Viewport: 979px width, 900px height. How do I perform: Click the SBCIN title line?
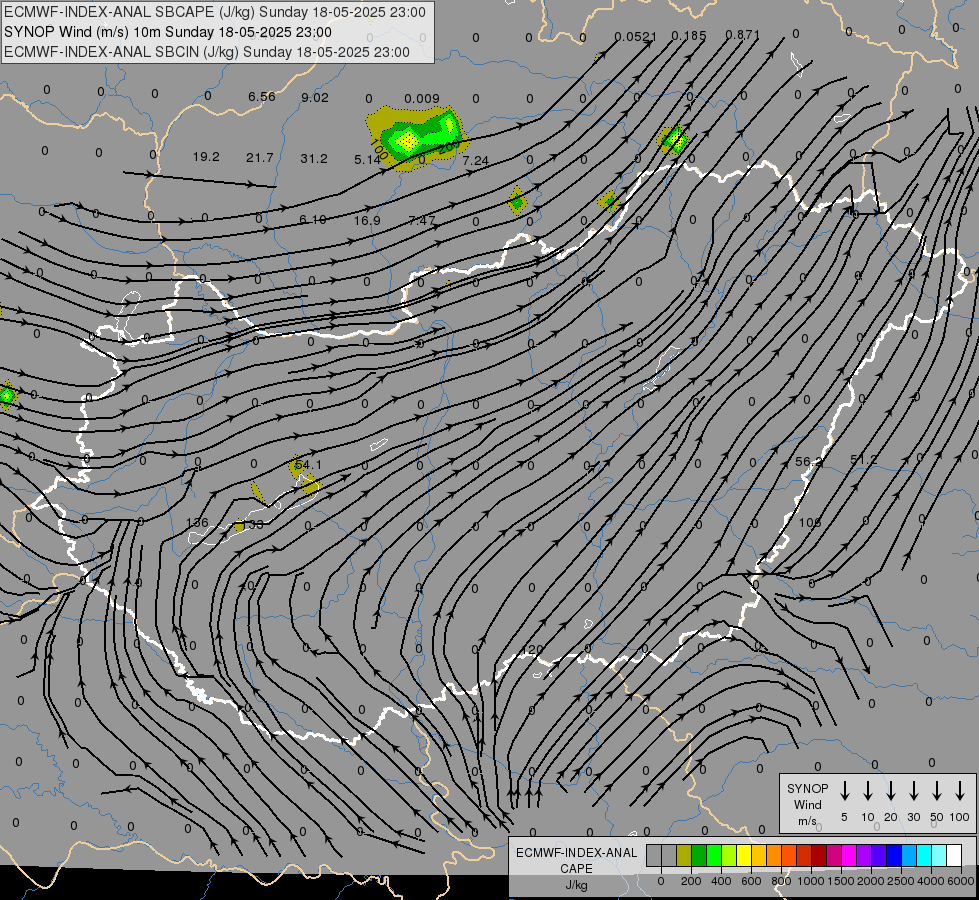(207, 52)
